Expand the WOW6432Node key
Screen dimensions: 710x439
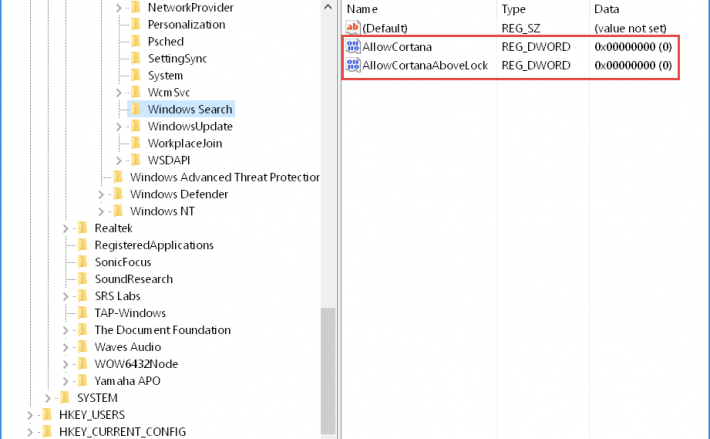(x=66, y=364)
